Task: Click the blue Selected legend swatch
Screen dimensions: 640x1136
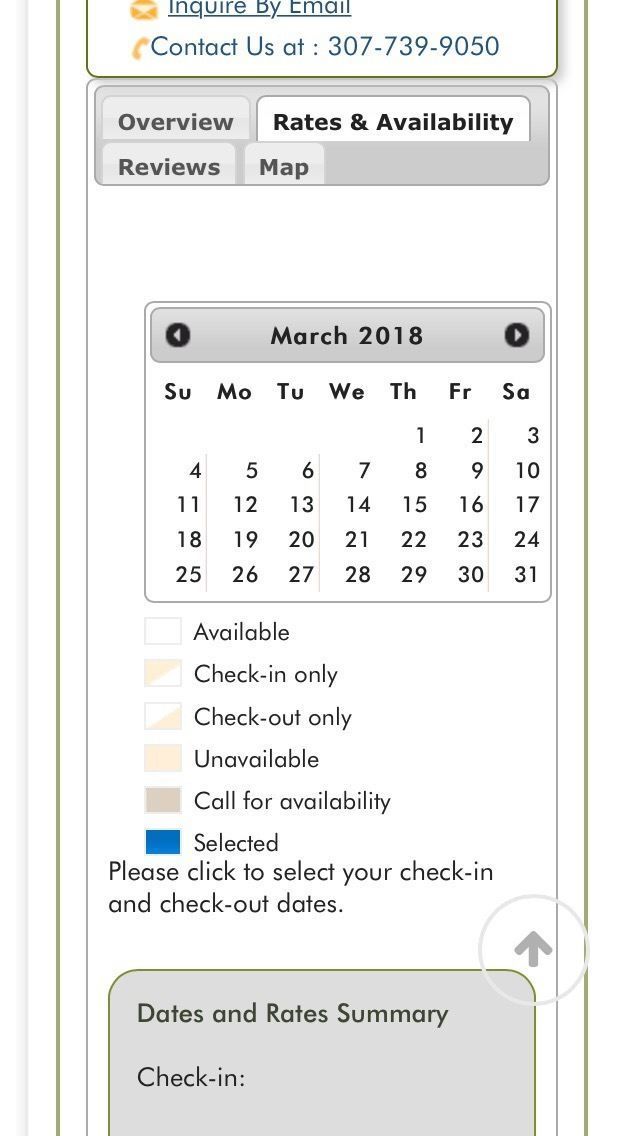Action: click(163, 842)
